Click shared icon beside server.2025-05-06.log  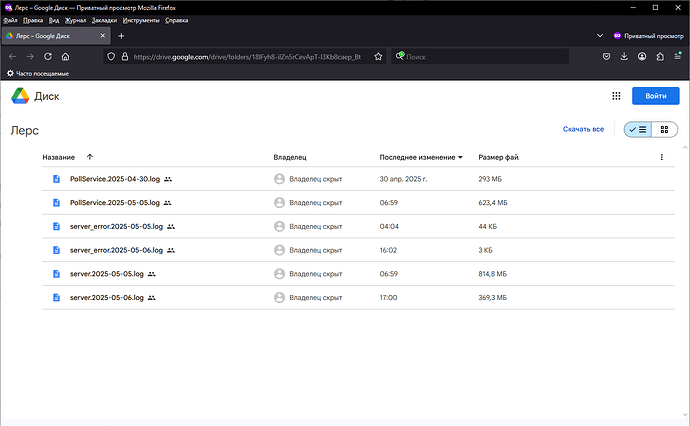(151, 298)
